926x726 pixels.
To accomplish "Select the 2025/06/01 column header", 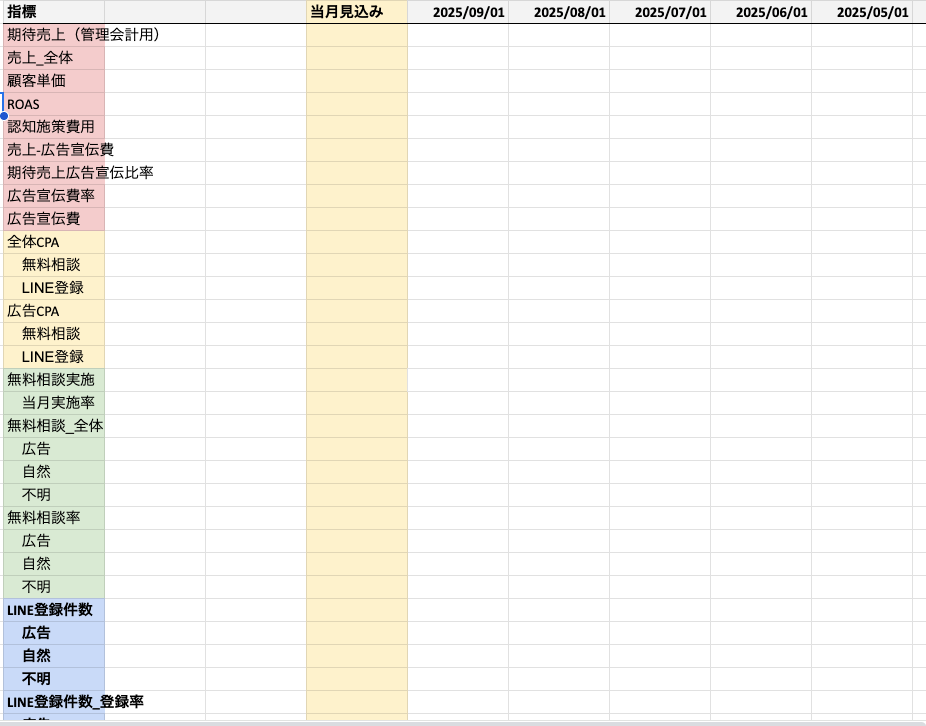I will [761, 12].
